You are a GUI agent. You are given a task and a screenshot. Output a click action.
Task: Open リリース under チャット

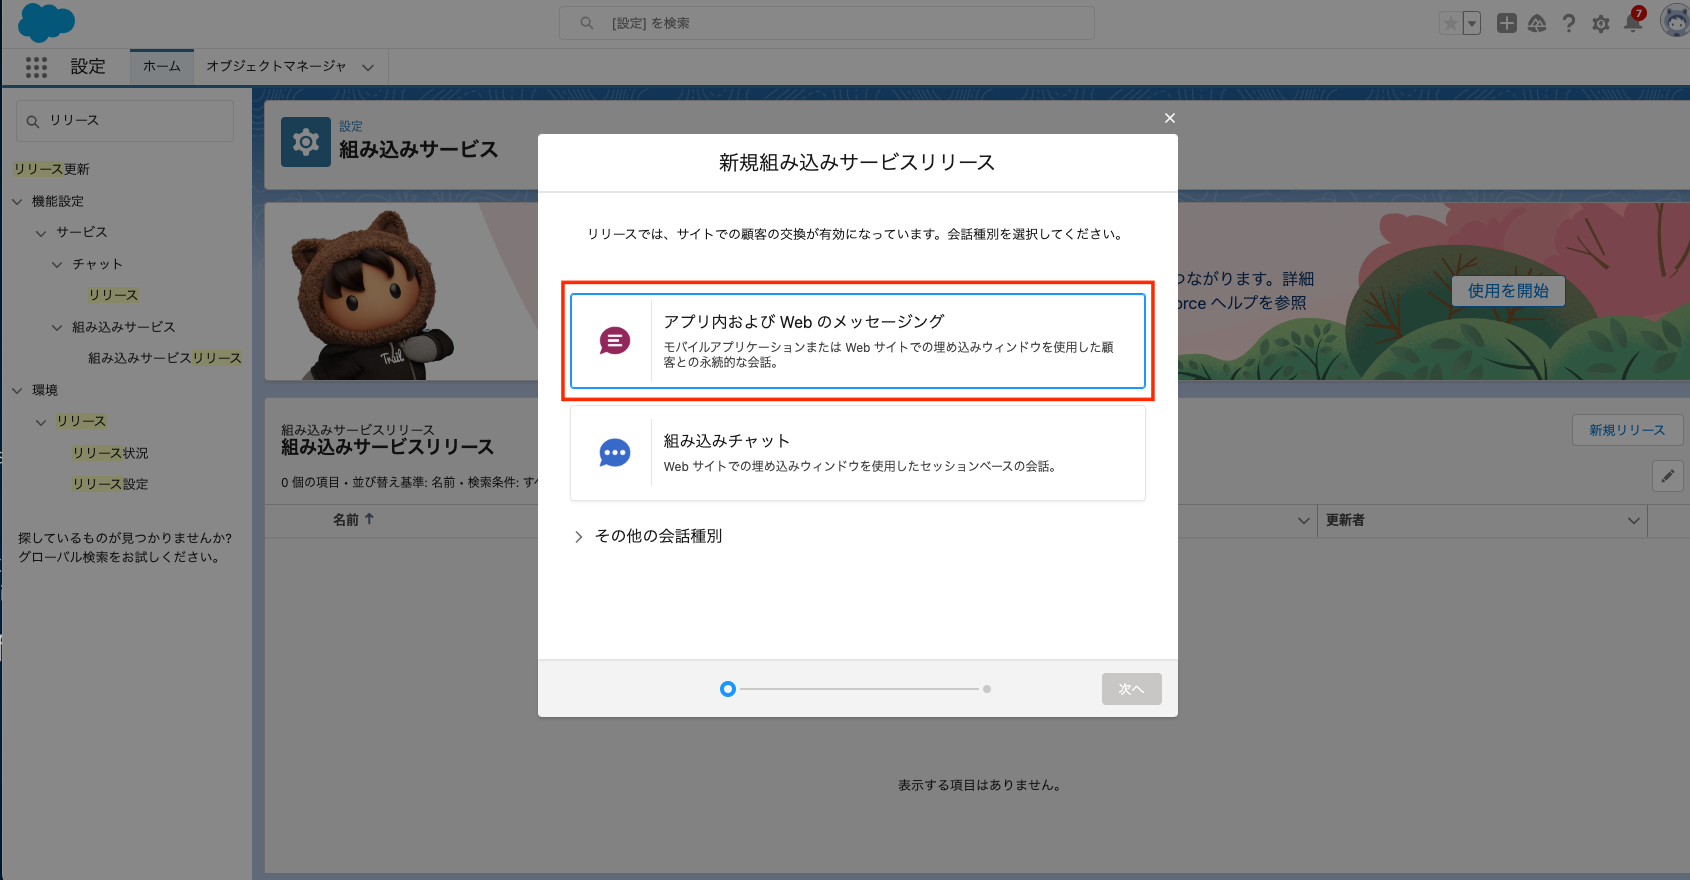pyautogui.click(x=113, y=295)
